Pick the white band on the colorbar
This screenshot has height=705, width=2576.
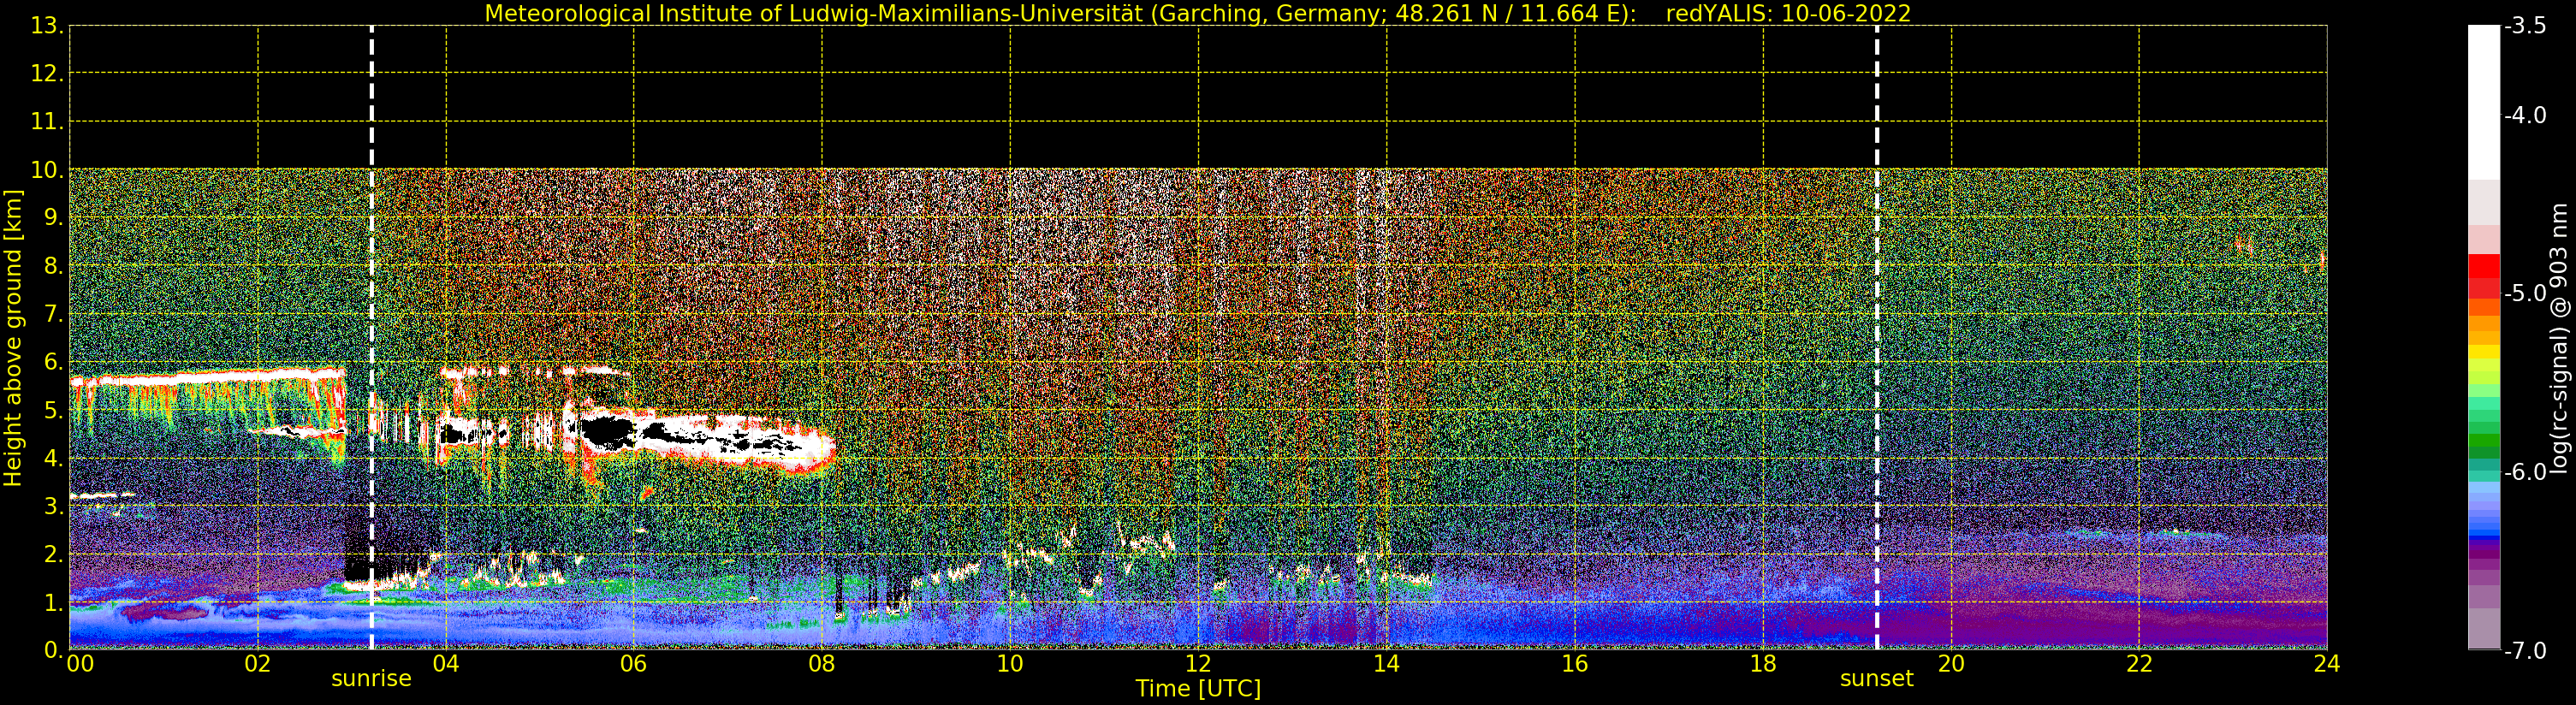pyautogui.click(x=2484, y=102)
